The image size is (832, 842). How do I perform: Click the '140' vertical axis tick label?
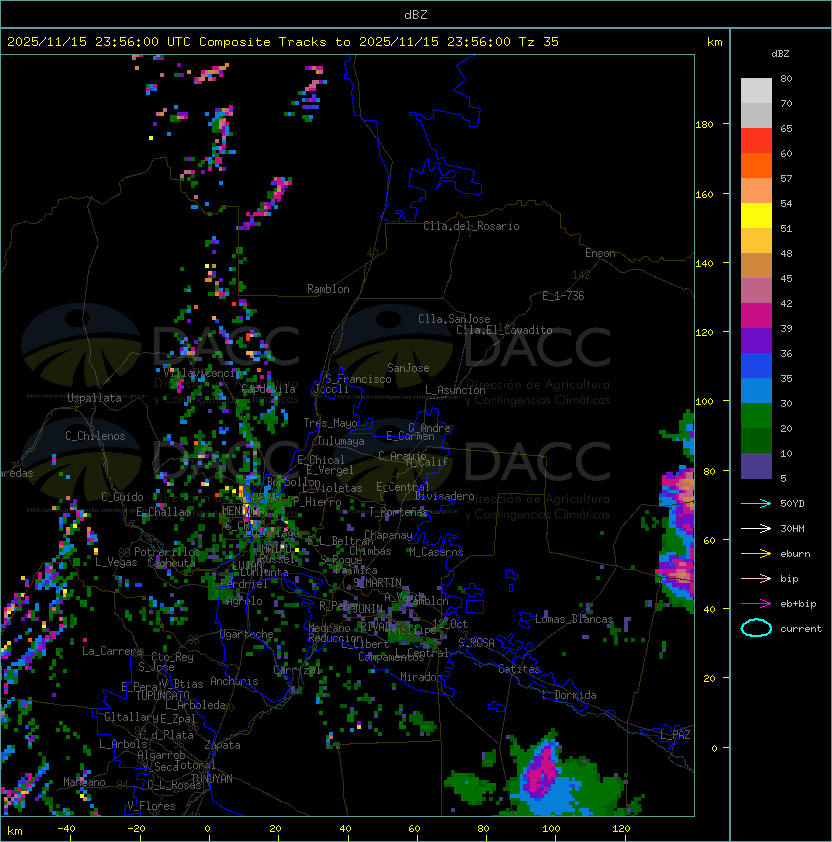coord(704,264)
